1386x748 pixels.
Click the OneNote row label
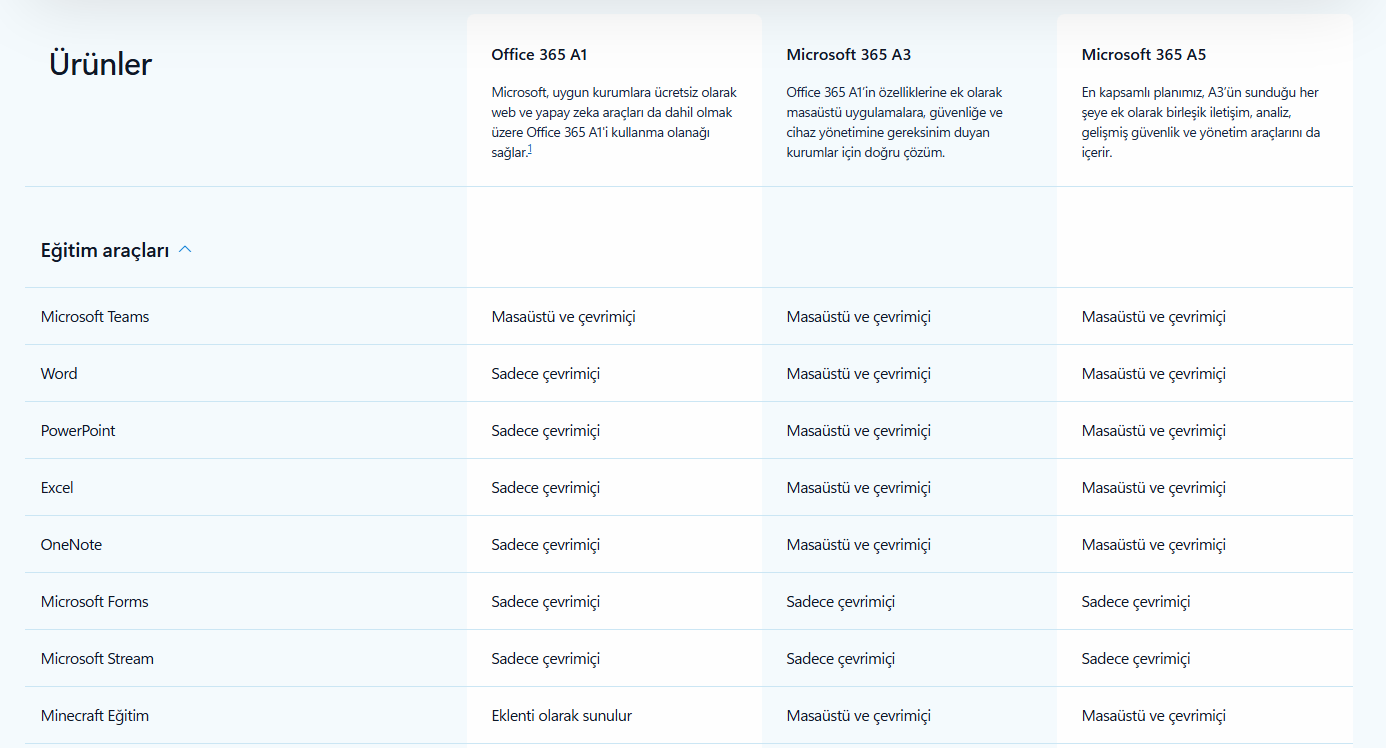tap(71, 545)
